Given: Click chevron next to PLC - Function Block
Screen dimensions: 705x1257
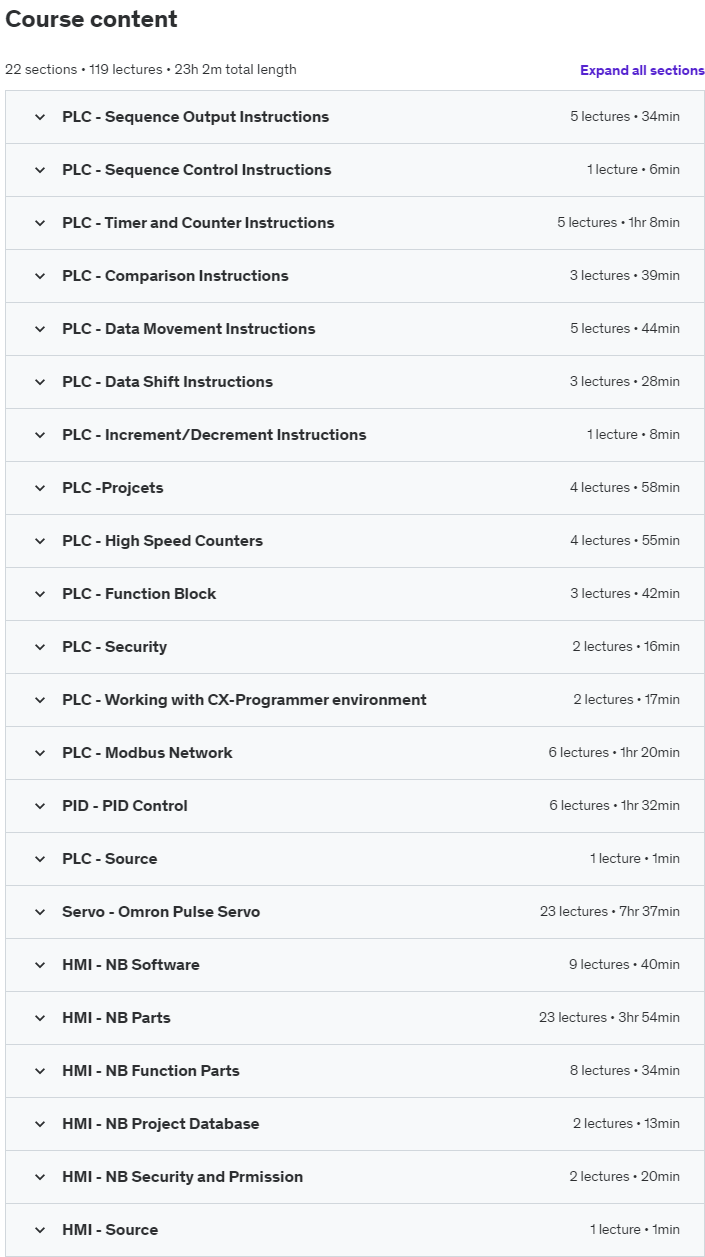Looking at the screenshot, I should pyautogui.click(x=40, y=594).
